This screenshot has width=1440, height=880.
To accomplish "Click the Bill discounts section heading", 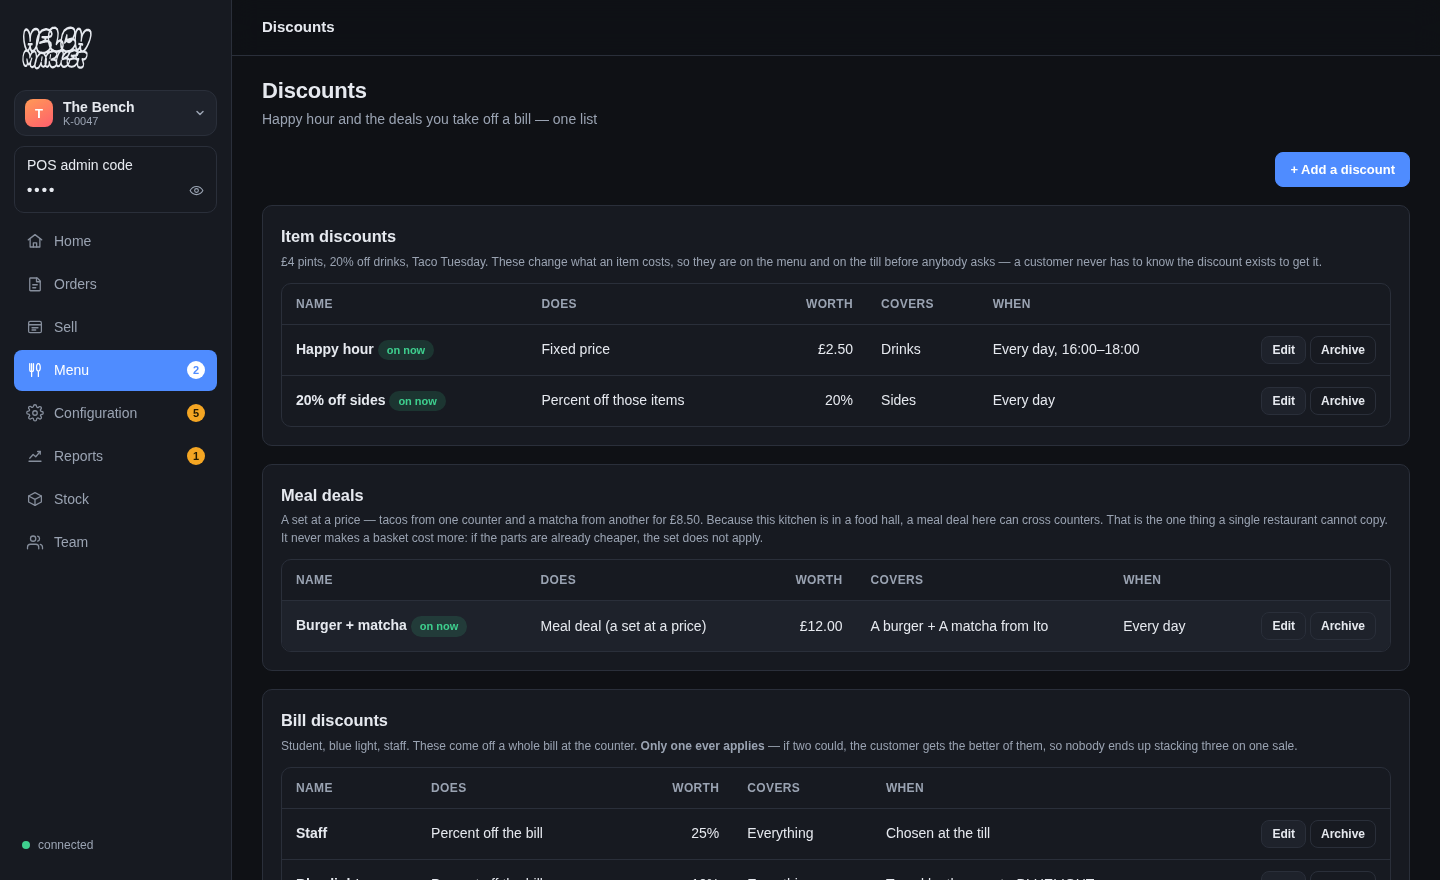I will point(334,720).
